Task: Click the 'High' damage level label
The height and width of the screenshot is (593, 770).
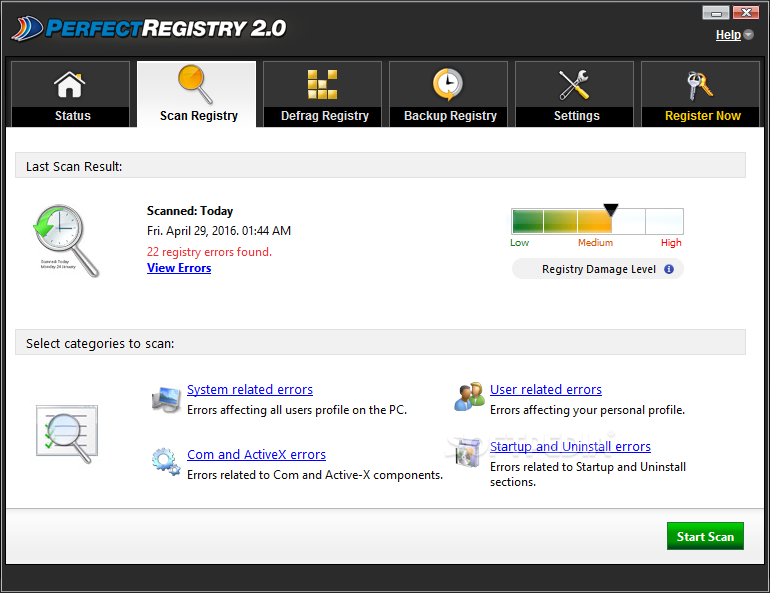Action: 671,243
